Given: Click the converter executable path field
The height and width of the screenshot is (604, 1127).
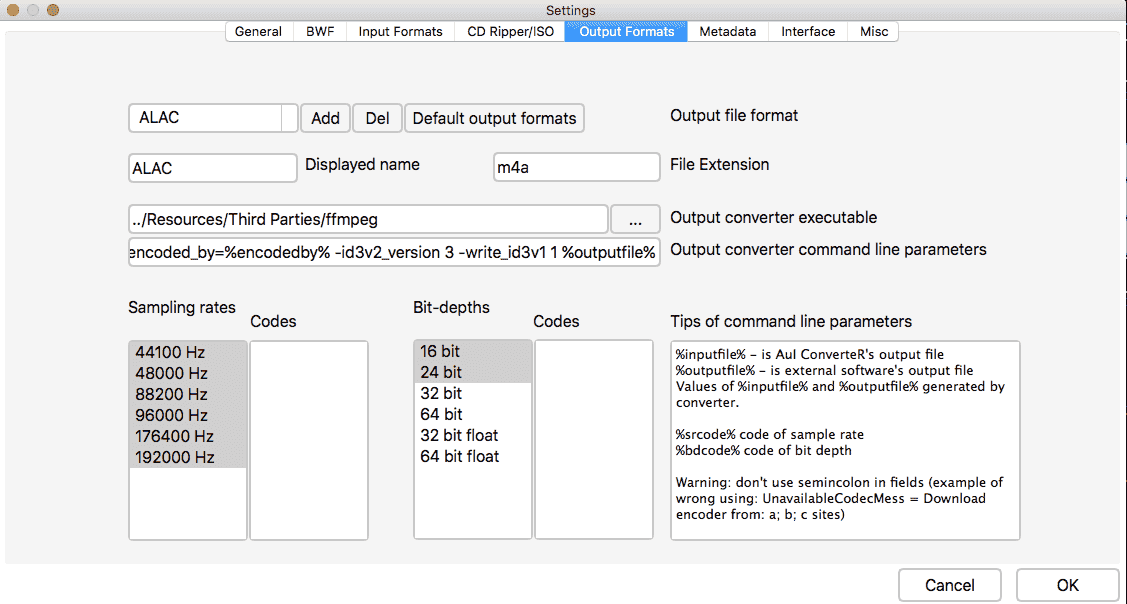Looking at the screenshot, I should 368,219.
